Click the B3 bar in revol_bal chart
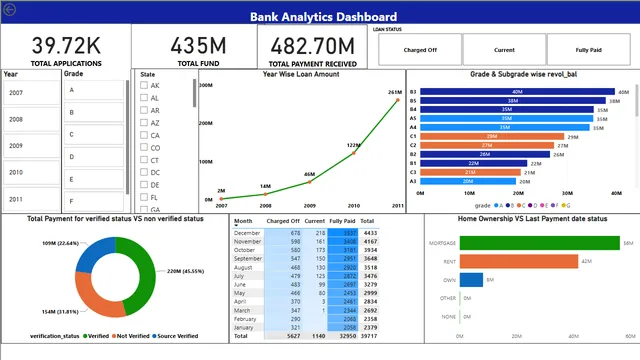The width and height of the screenshot is (640, 360). pos(517,92)
